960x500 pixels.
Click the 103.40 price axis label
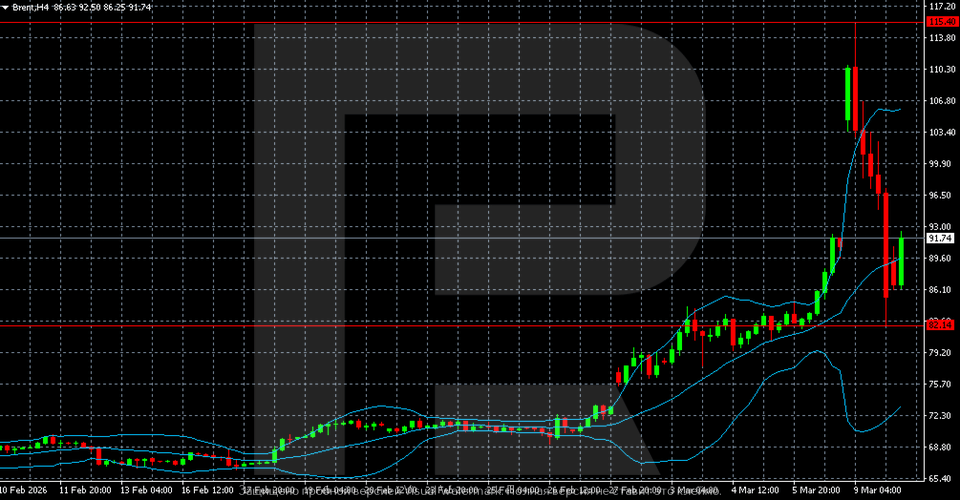point(941,132)
